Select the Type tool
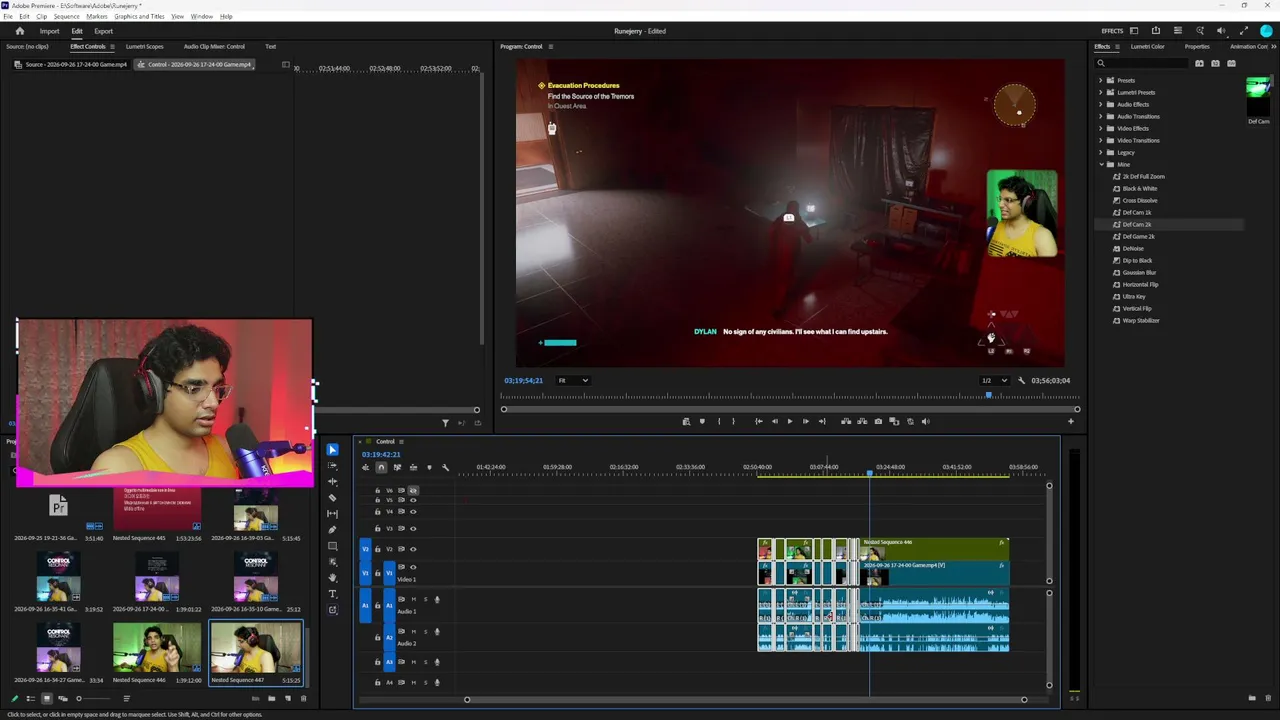The image size is (1280, 720). (333, 593)
